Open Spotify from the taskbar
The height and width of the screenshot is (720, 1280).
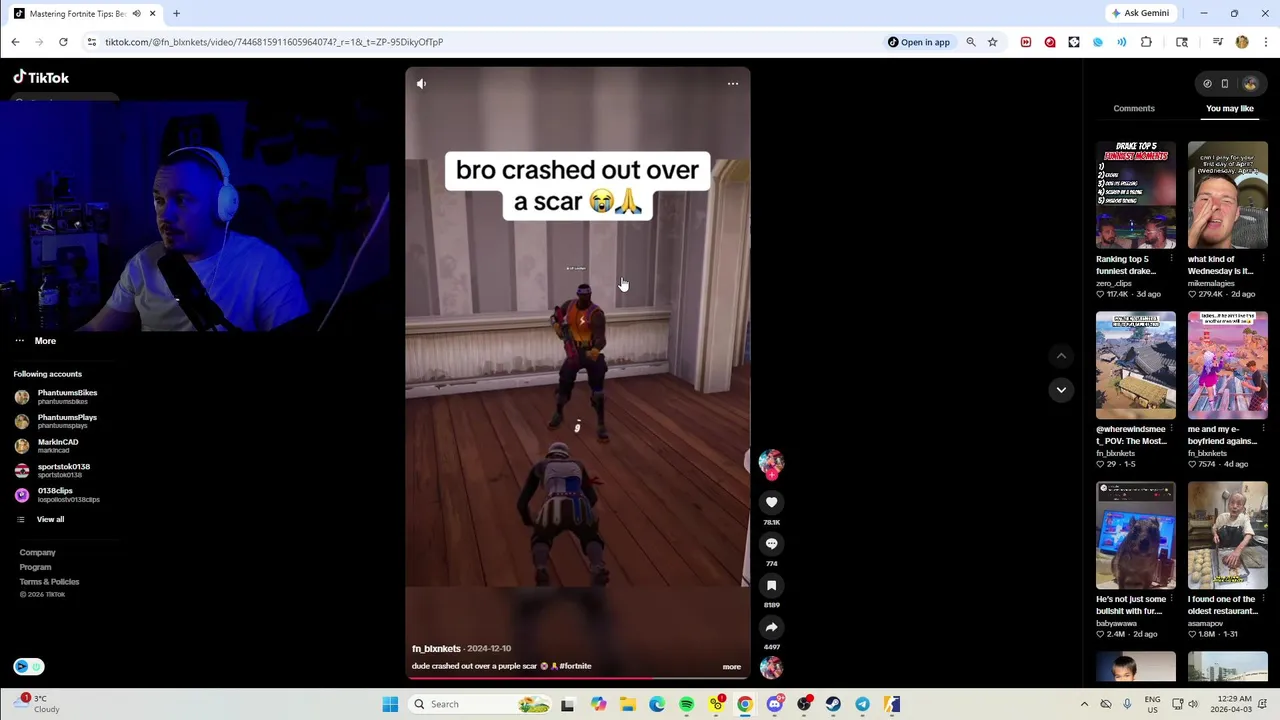pyautogui.click(x=686, y=704)
